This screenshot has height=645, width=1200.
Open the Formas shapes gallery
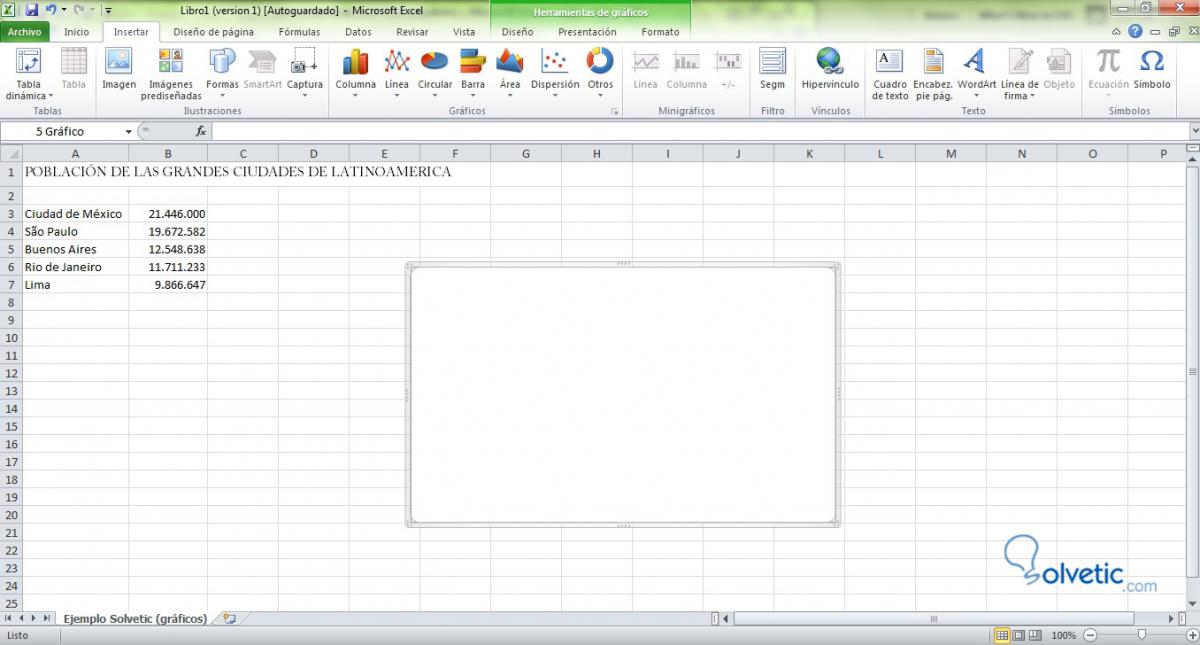(222, 73)
